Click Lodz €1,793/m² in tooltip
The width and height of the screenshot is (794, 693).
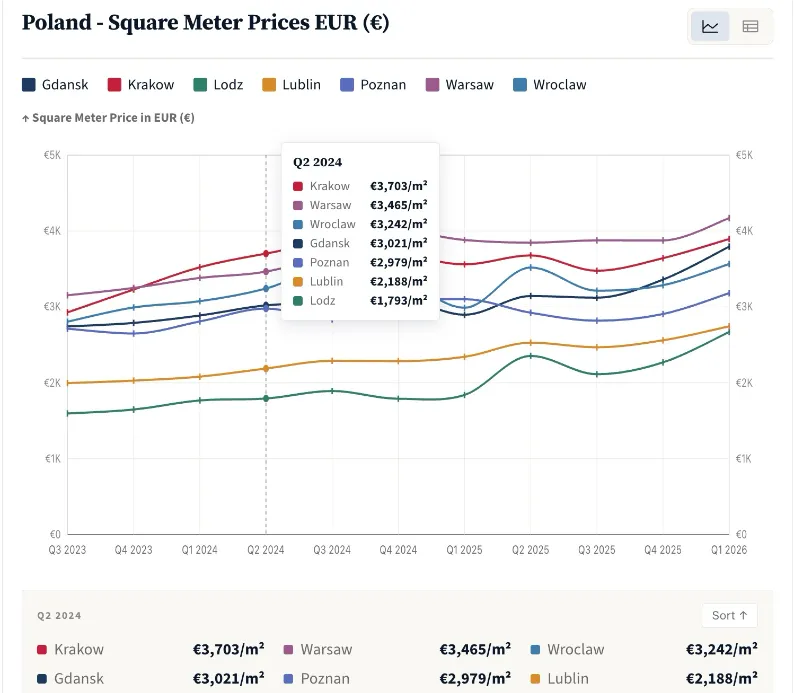point(360,301)
